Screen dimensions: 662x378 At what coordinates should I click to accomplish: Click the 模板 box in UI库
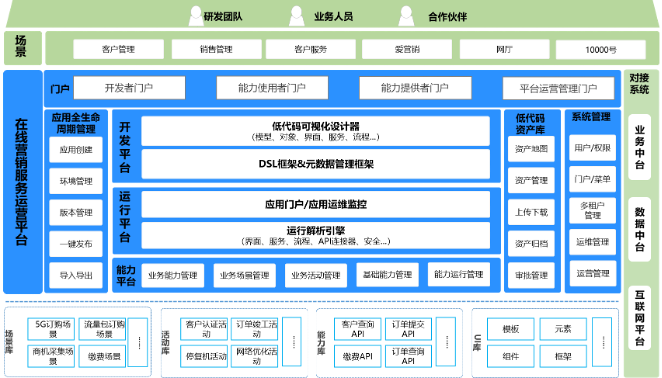(511, 329)
